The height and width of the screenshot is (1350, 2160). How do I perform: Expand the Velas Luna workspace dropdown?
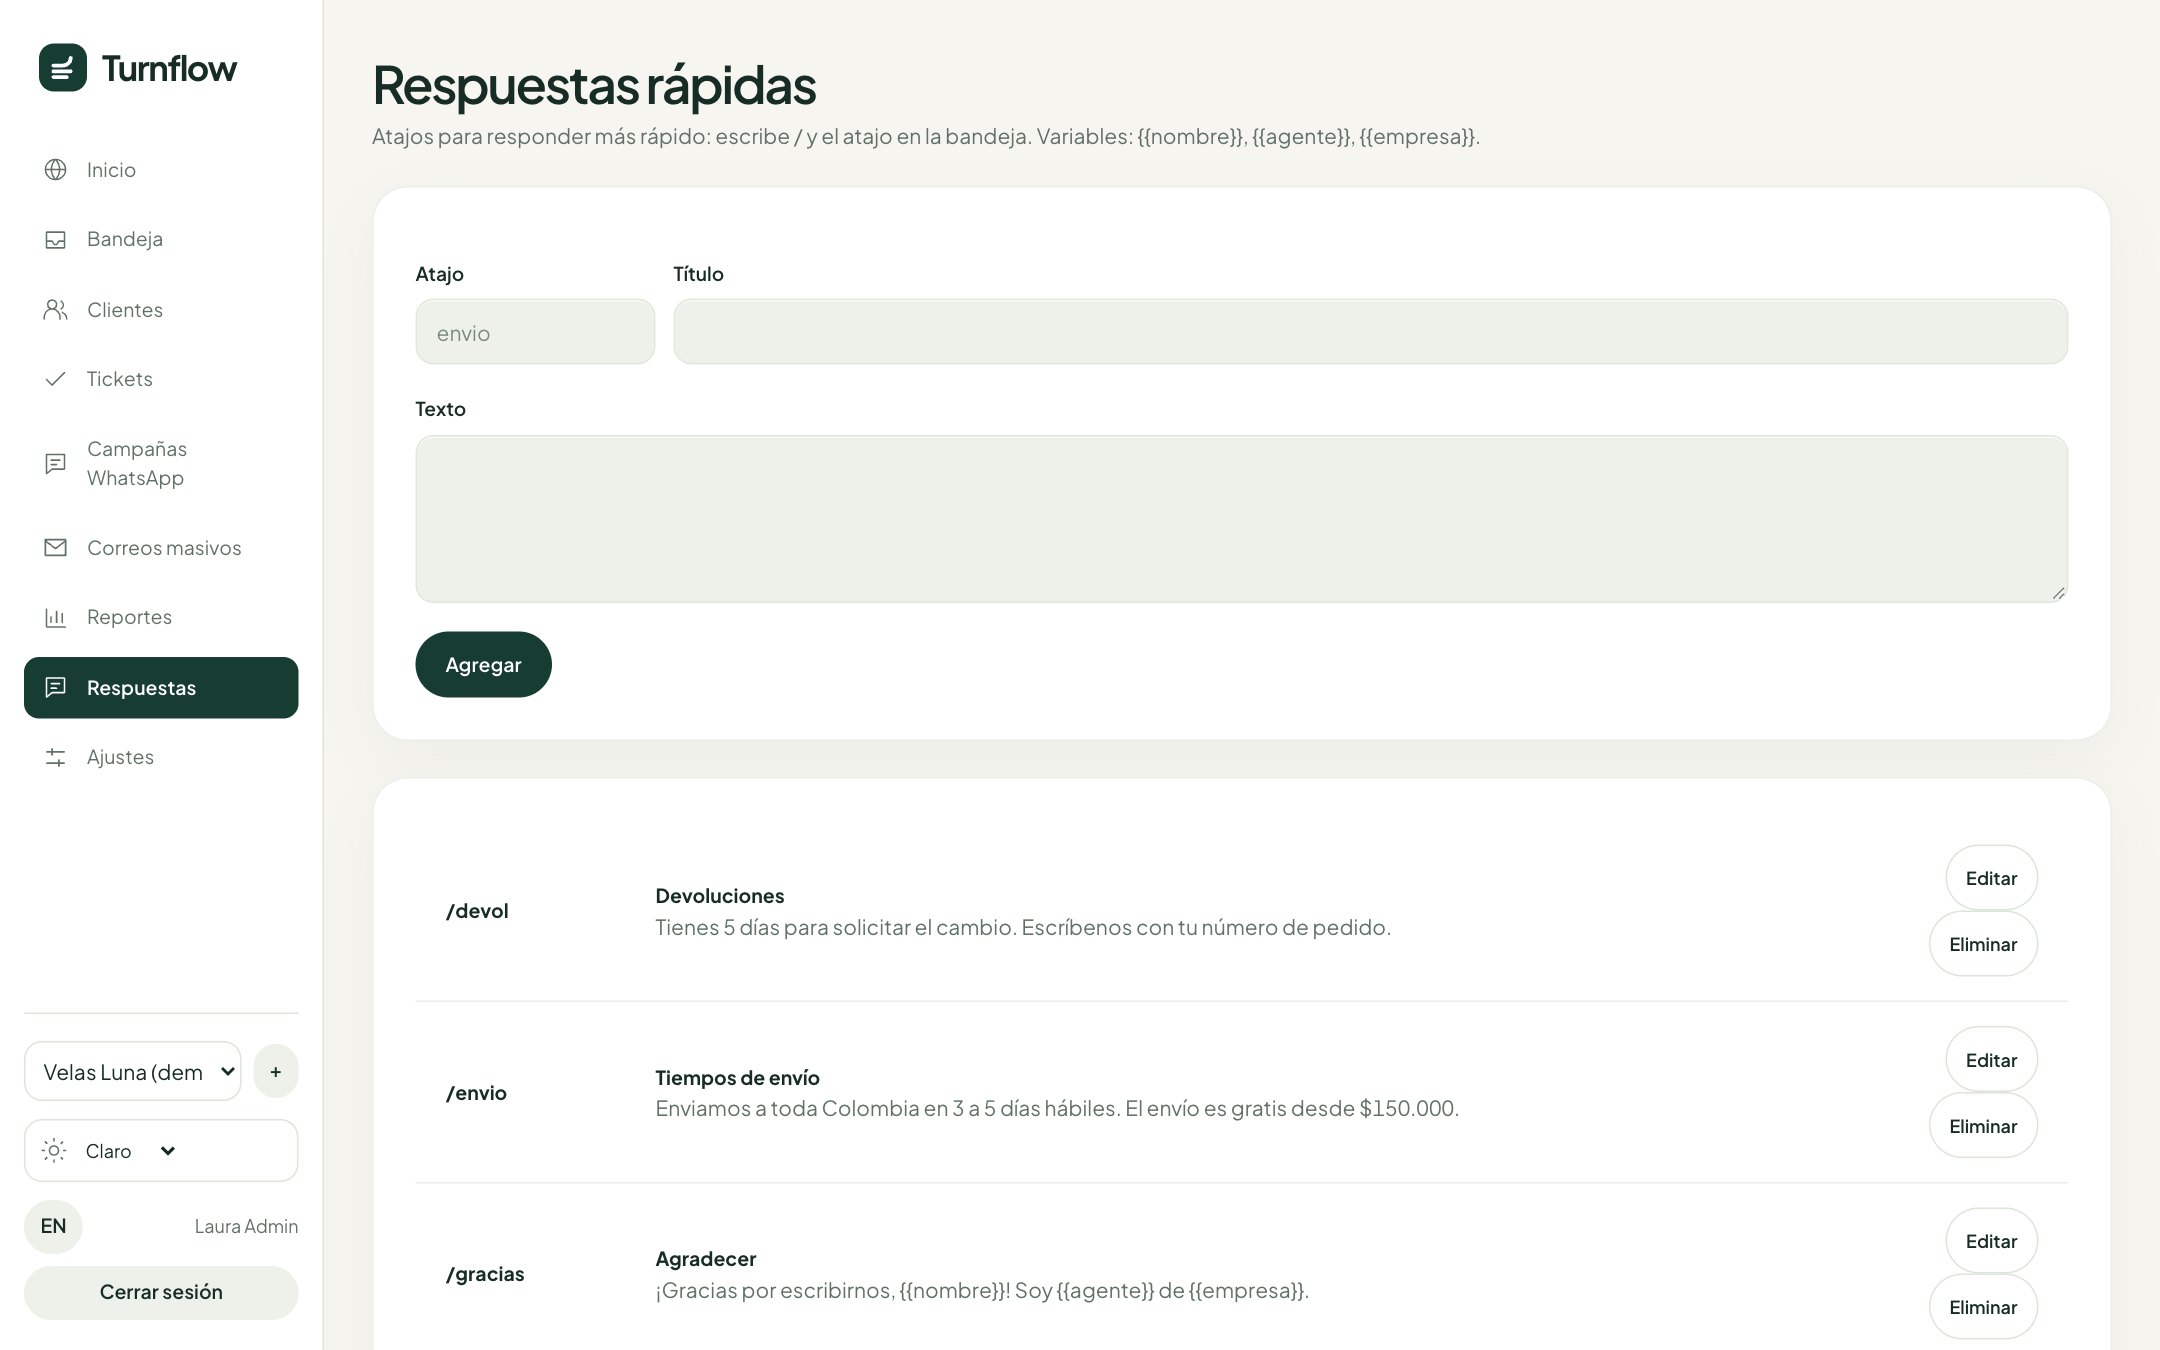pyautogui.click(x=133, y=1072)
